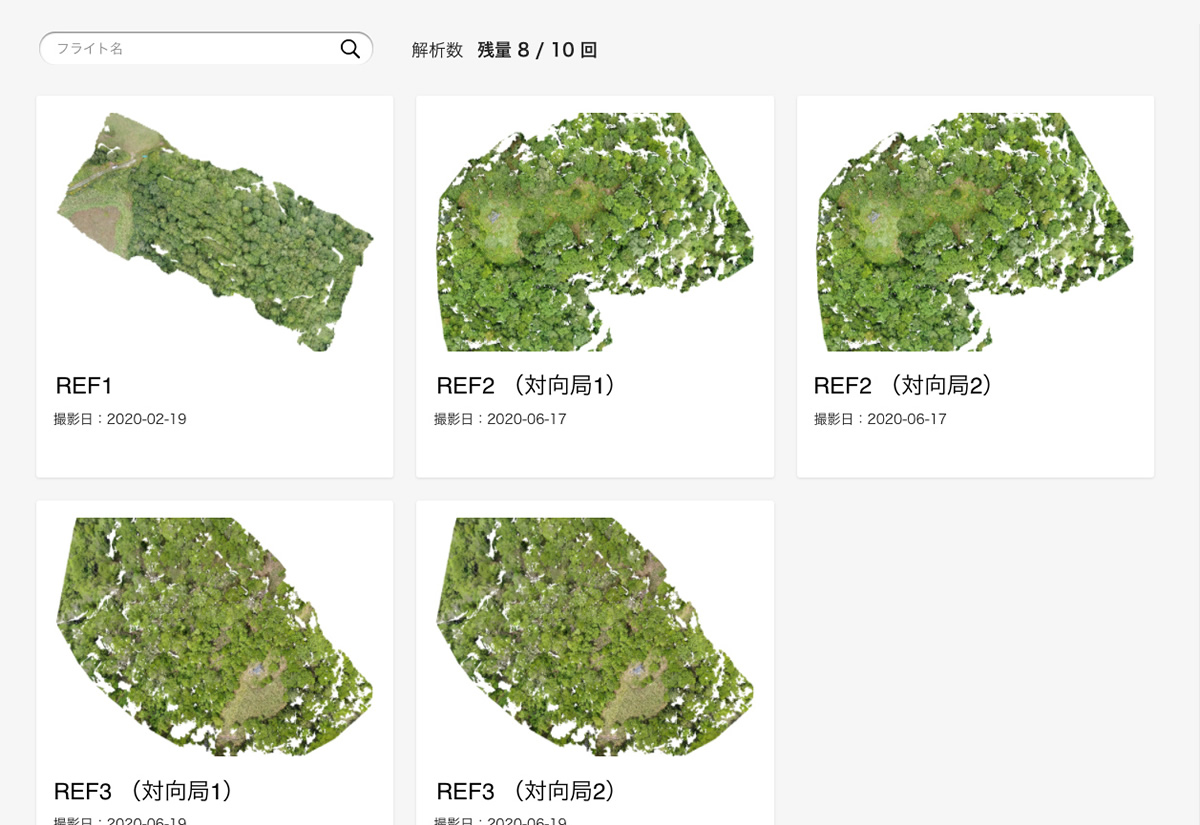
Task: Select the REF1 flight title
Action: pyautogui.click(x=83, y=386)
